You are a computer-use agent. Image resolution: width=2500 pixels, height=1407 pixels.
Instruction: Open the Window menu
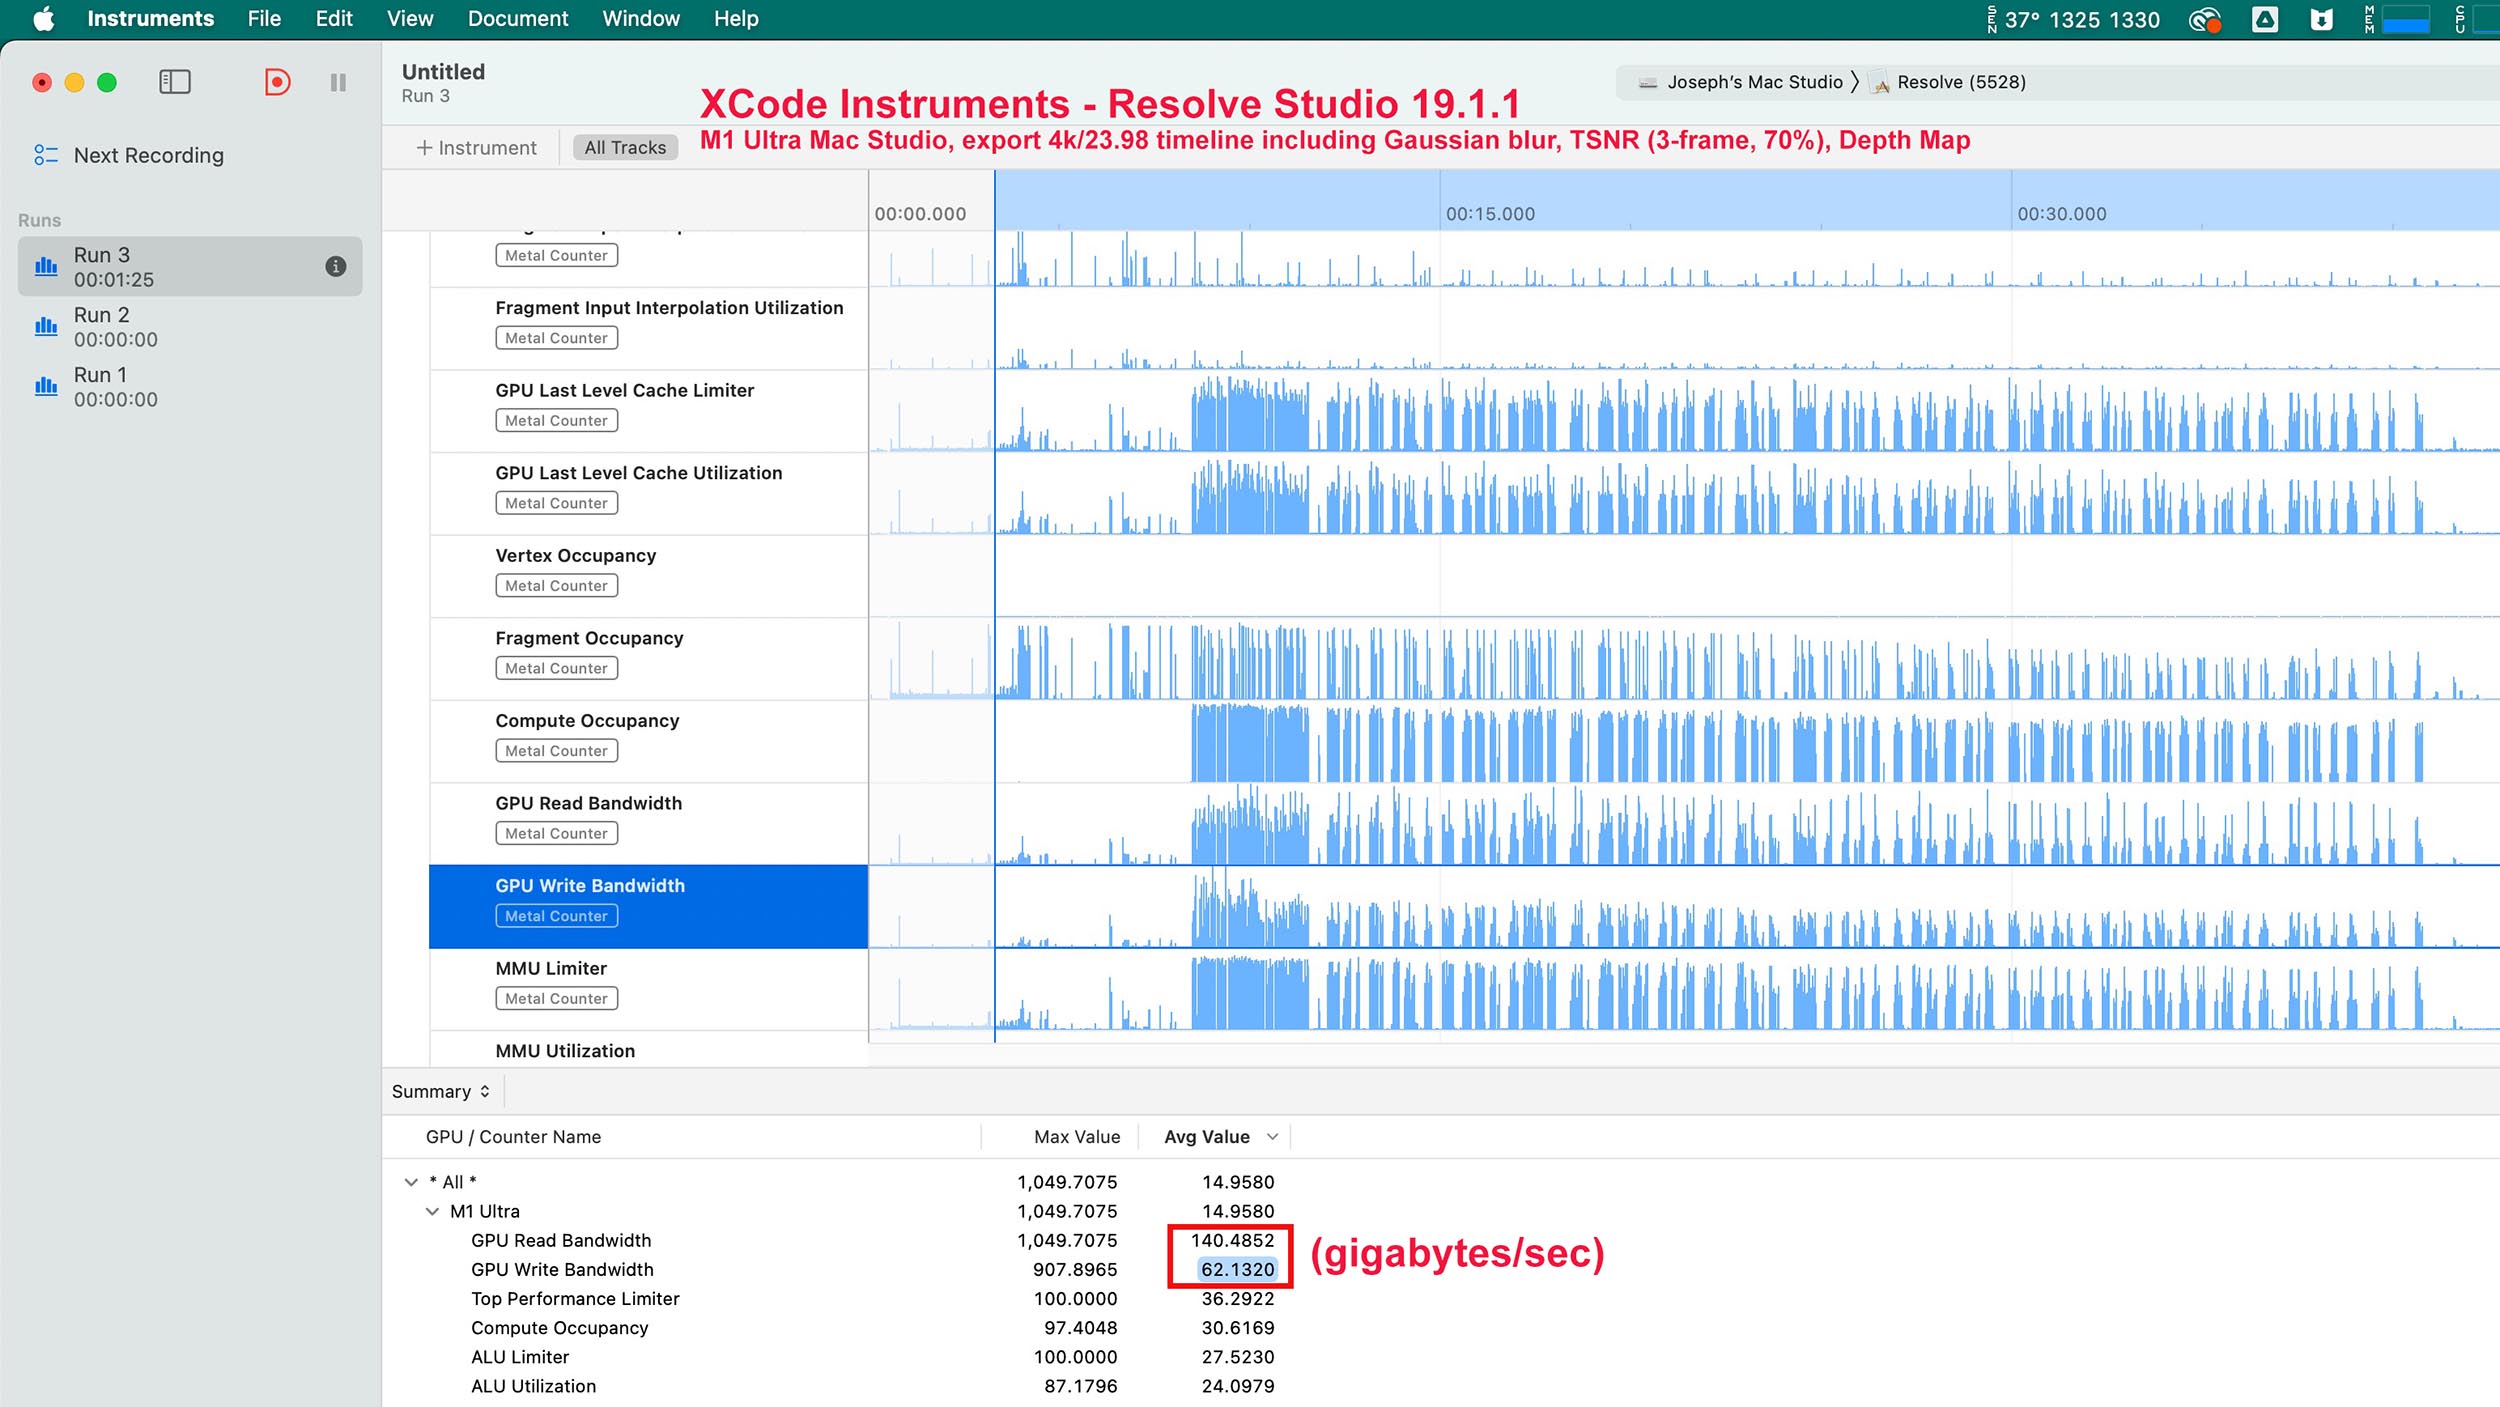[641, 19]
